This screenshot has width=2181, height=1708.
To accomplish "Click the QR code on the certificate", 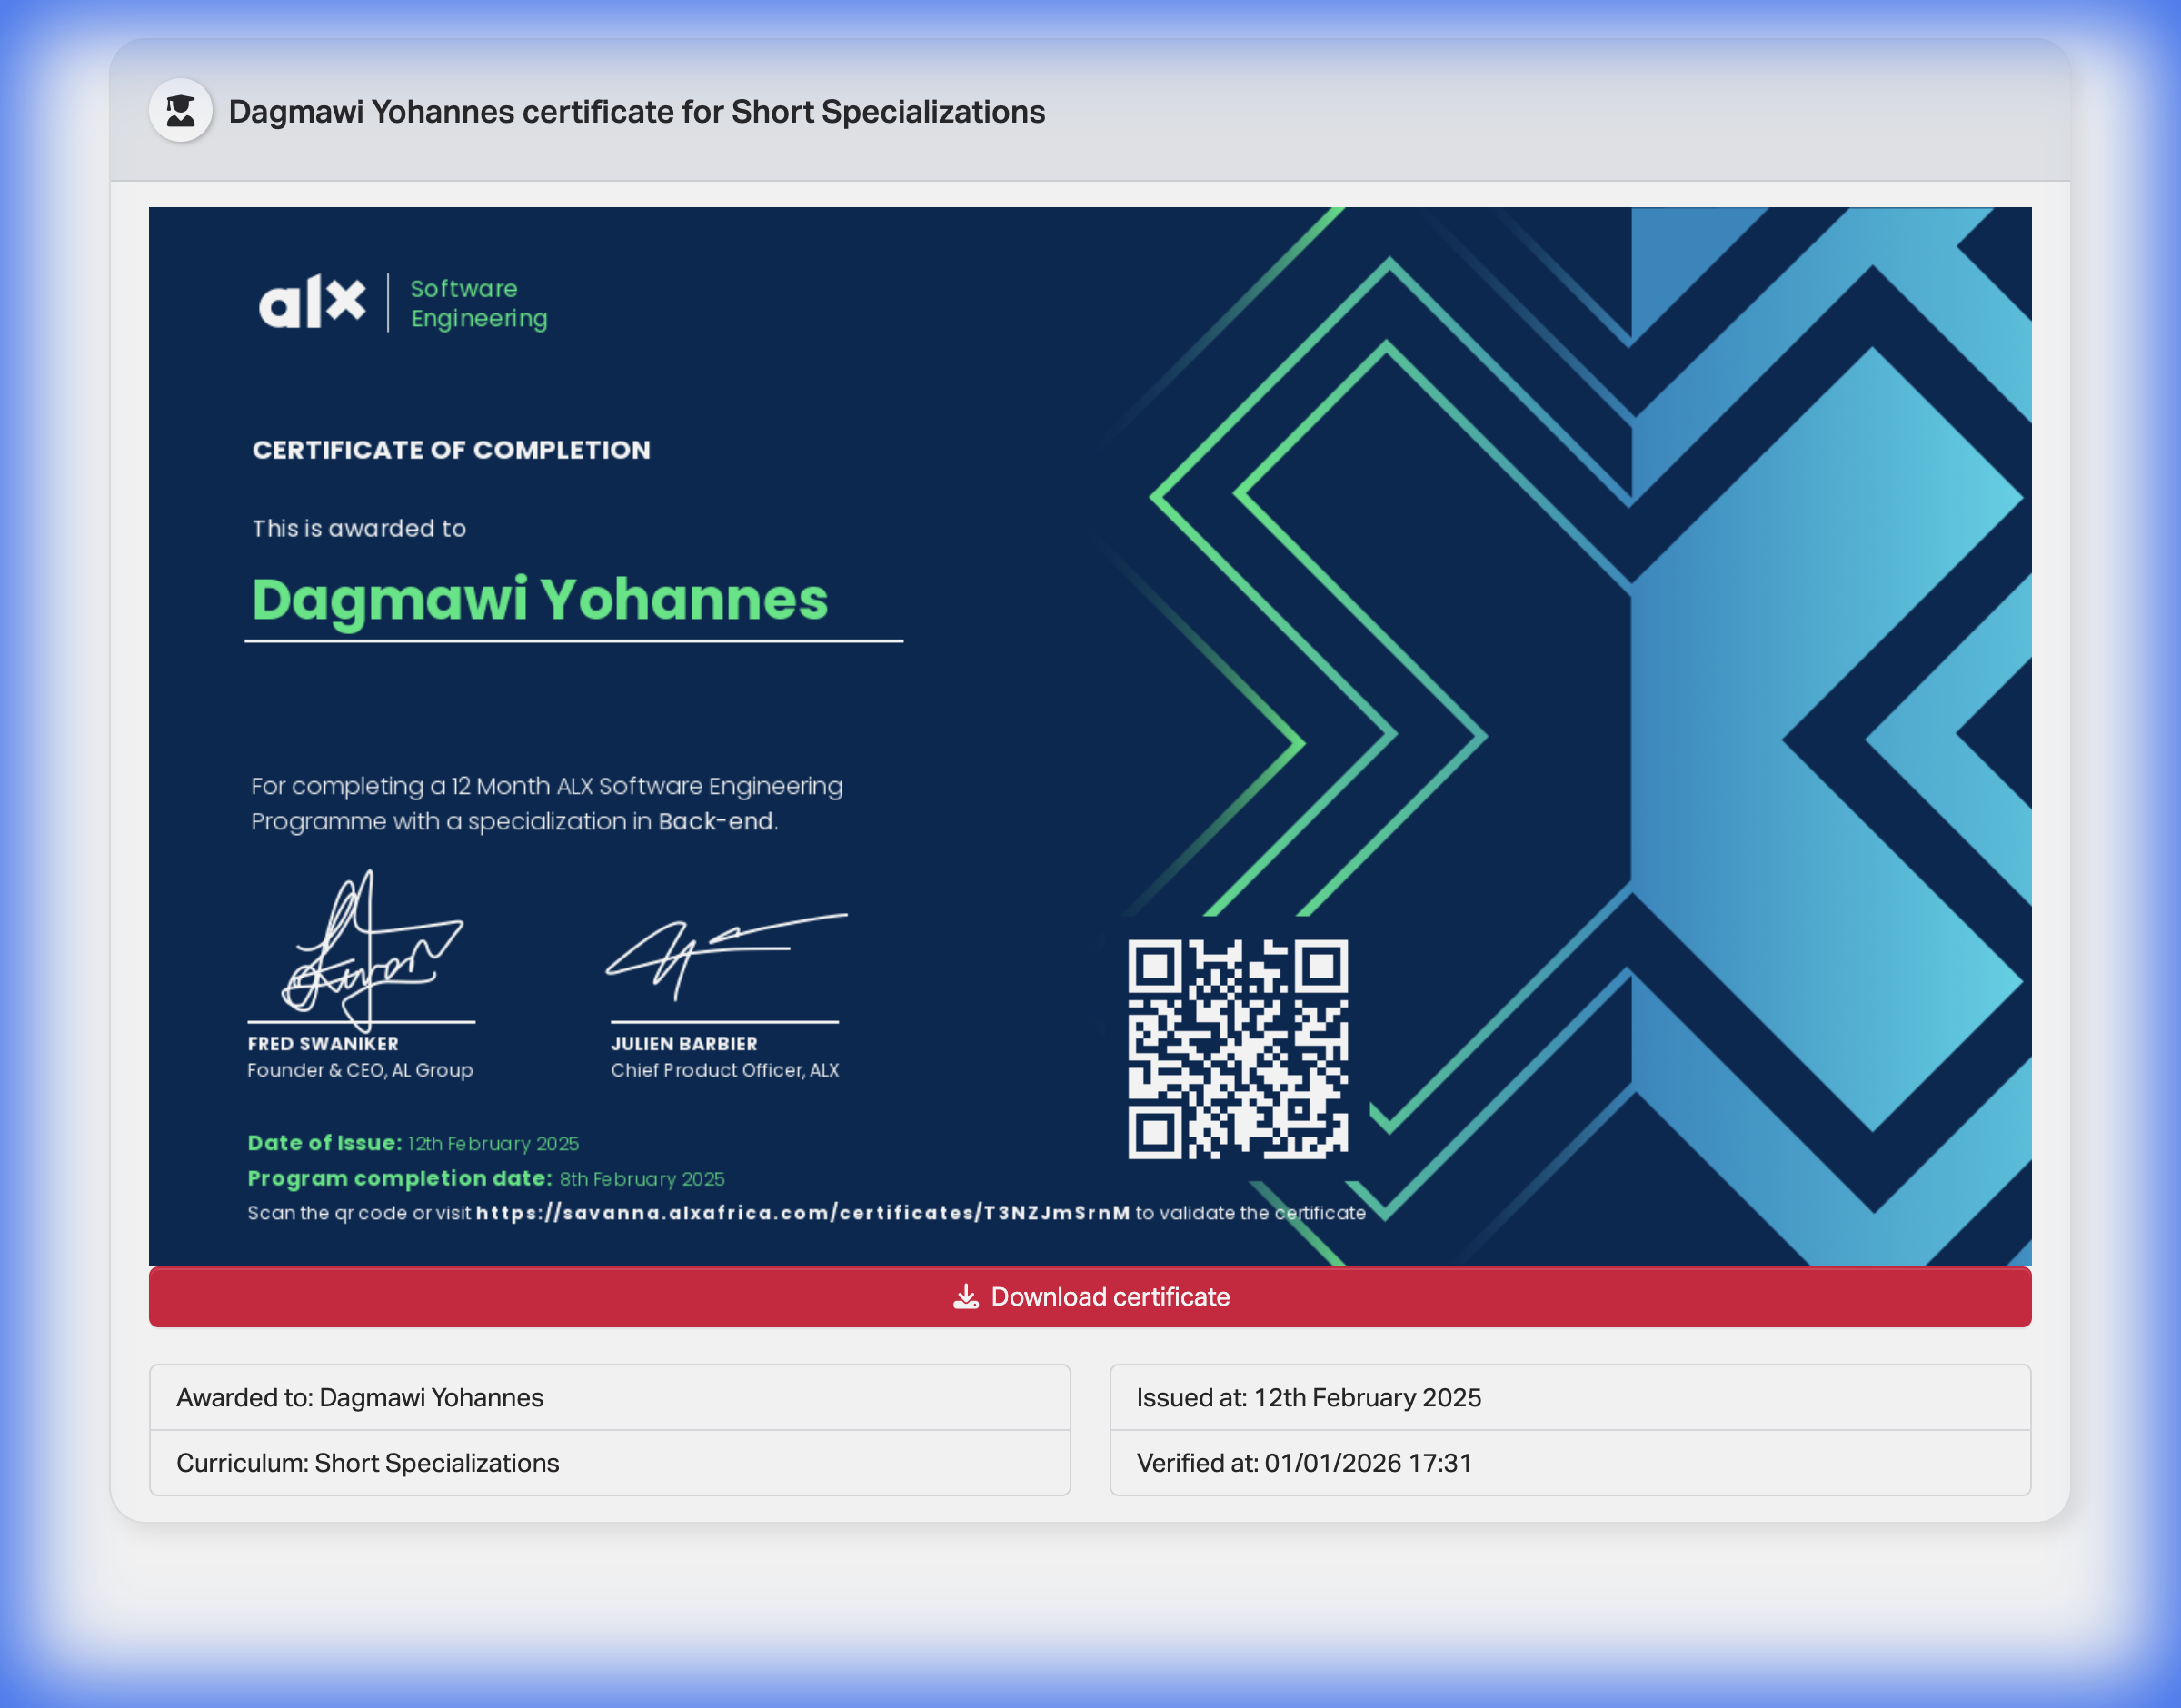I will tap(1238, 1049).
